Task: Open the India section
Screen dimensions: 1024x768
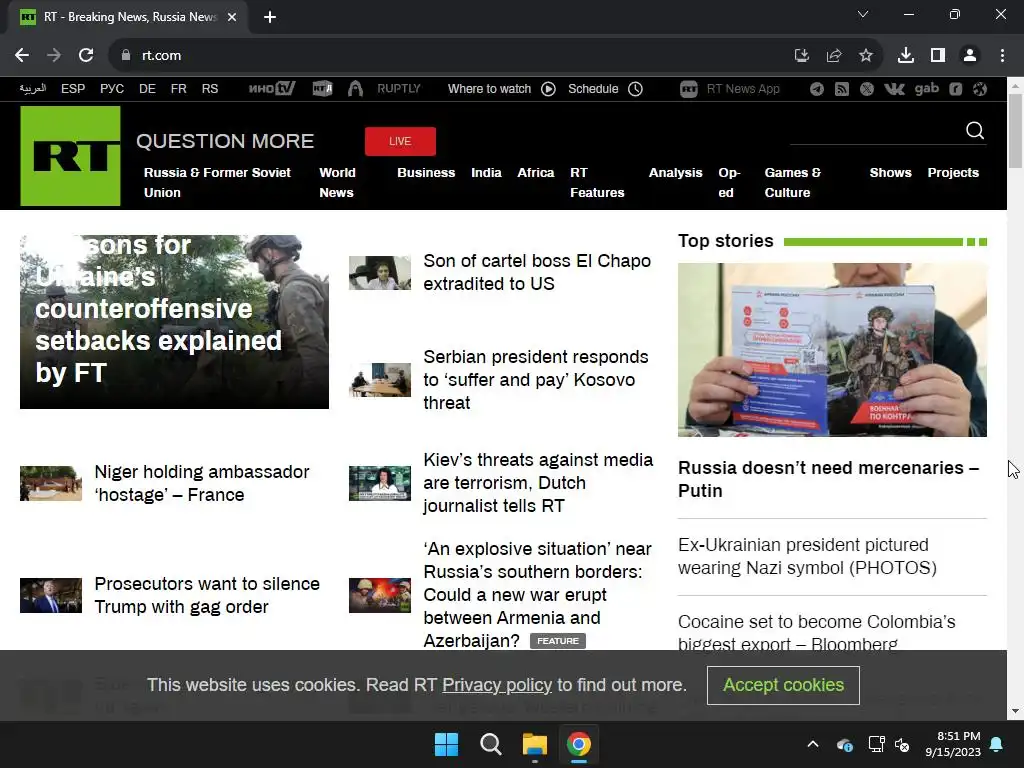Action: [486, 172]
